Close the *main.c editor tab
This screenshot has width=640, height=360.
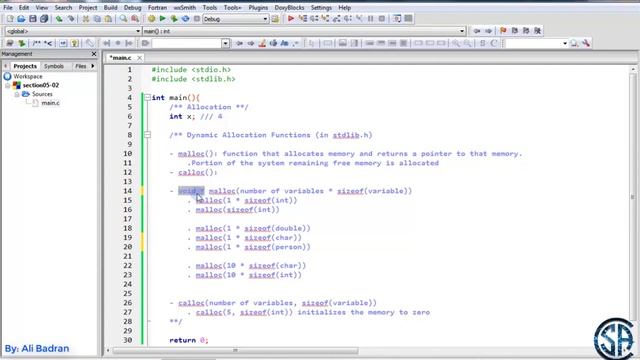(x=139, y=58)
